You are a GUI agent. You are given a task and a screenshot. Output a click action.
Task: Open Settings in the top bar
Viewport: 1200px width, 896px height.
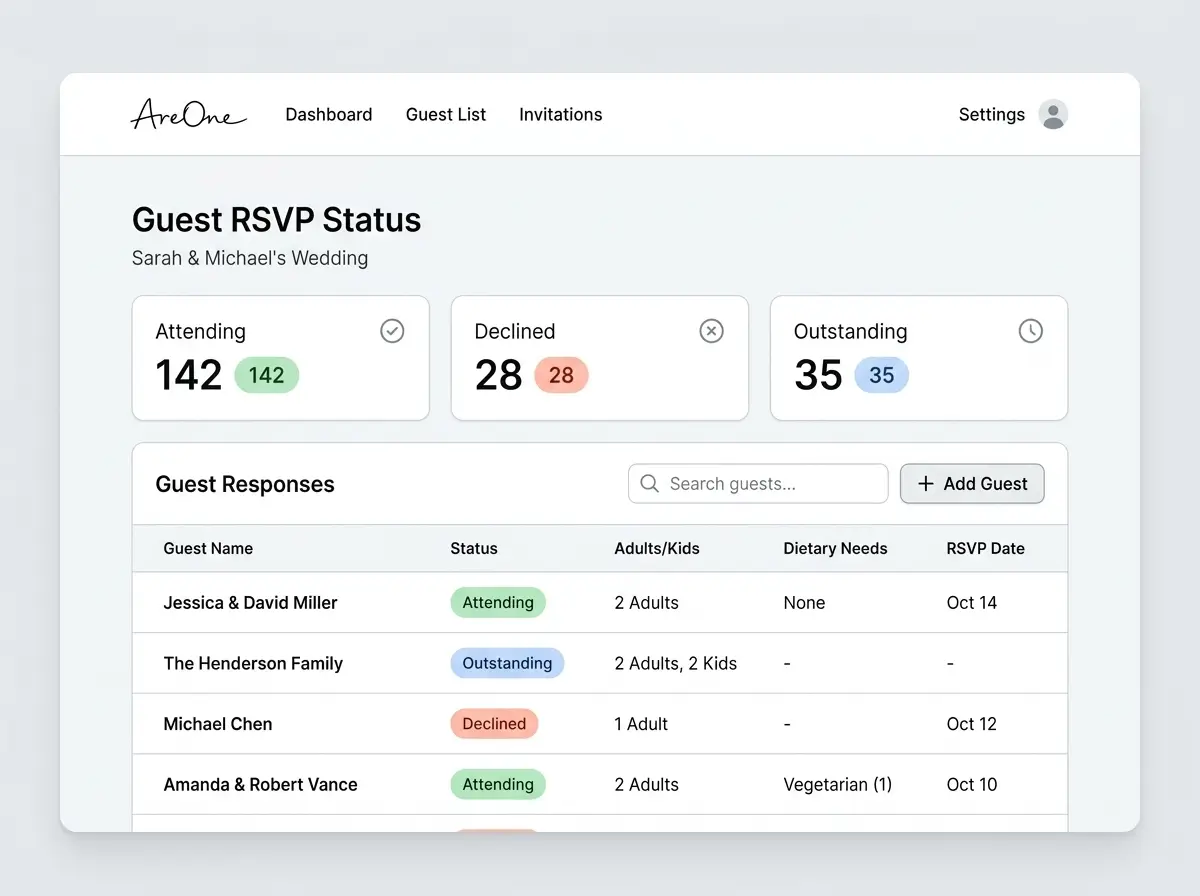[x=992, y=115]
